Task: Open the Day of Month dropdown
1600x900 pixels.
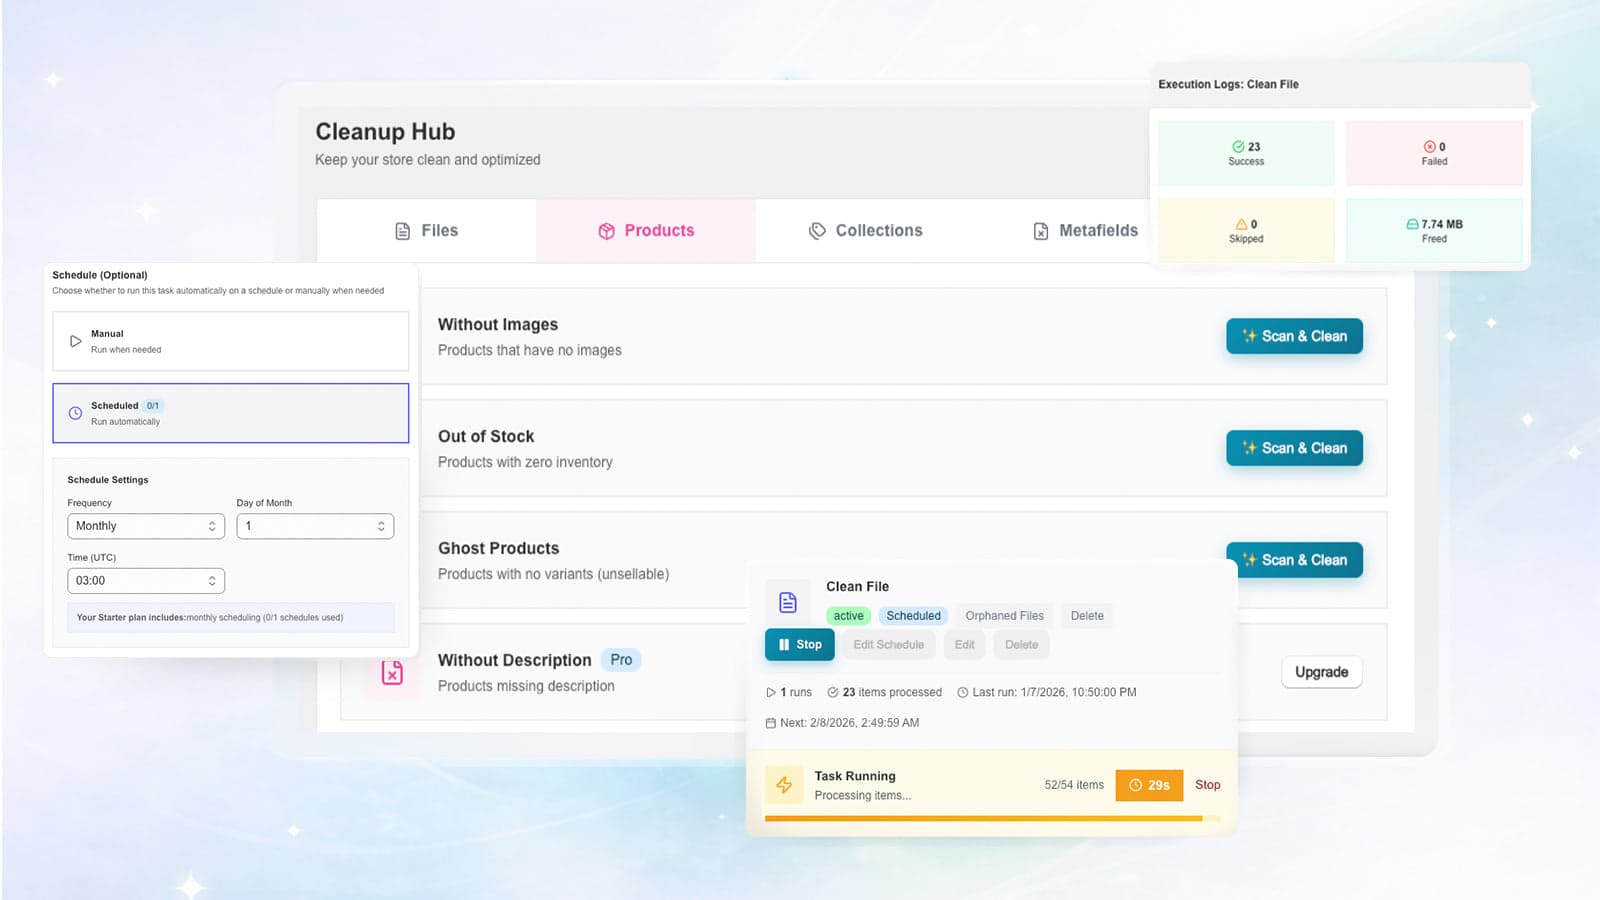Action: coord(315,526)
